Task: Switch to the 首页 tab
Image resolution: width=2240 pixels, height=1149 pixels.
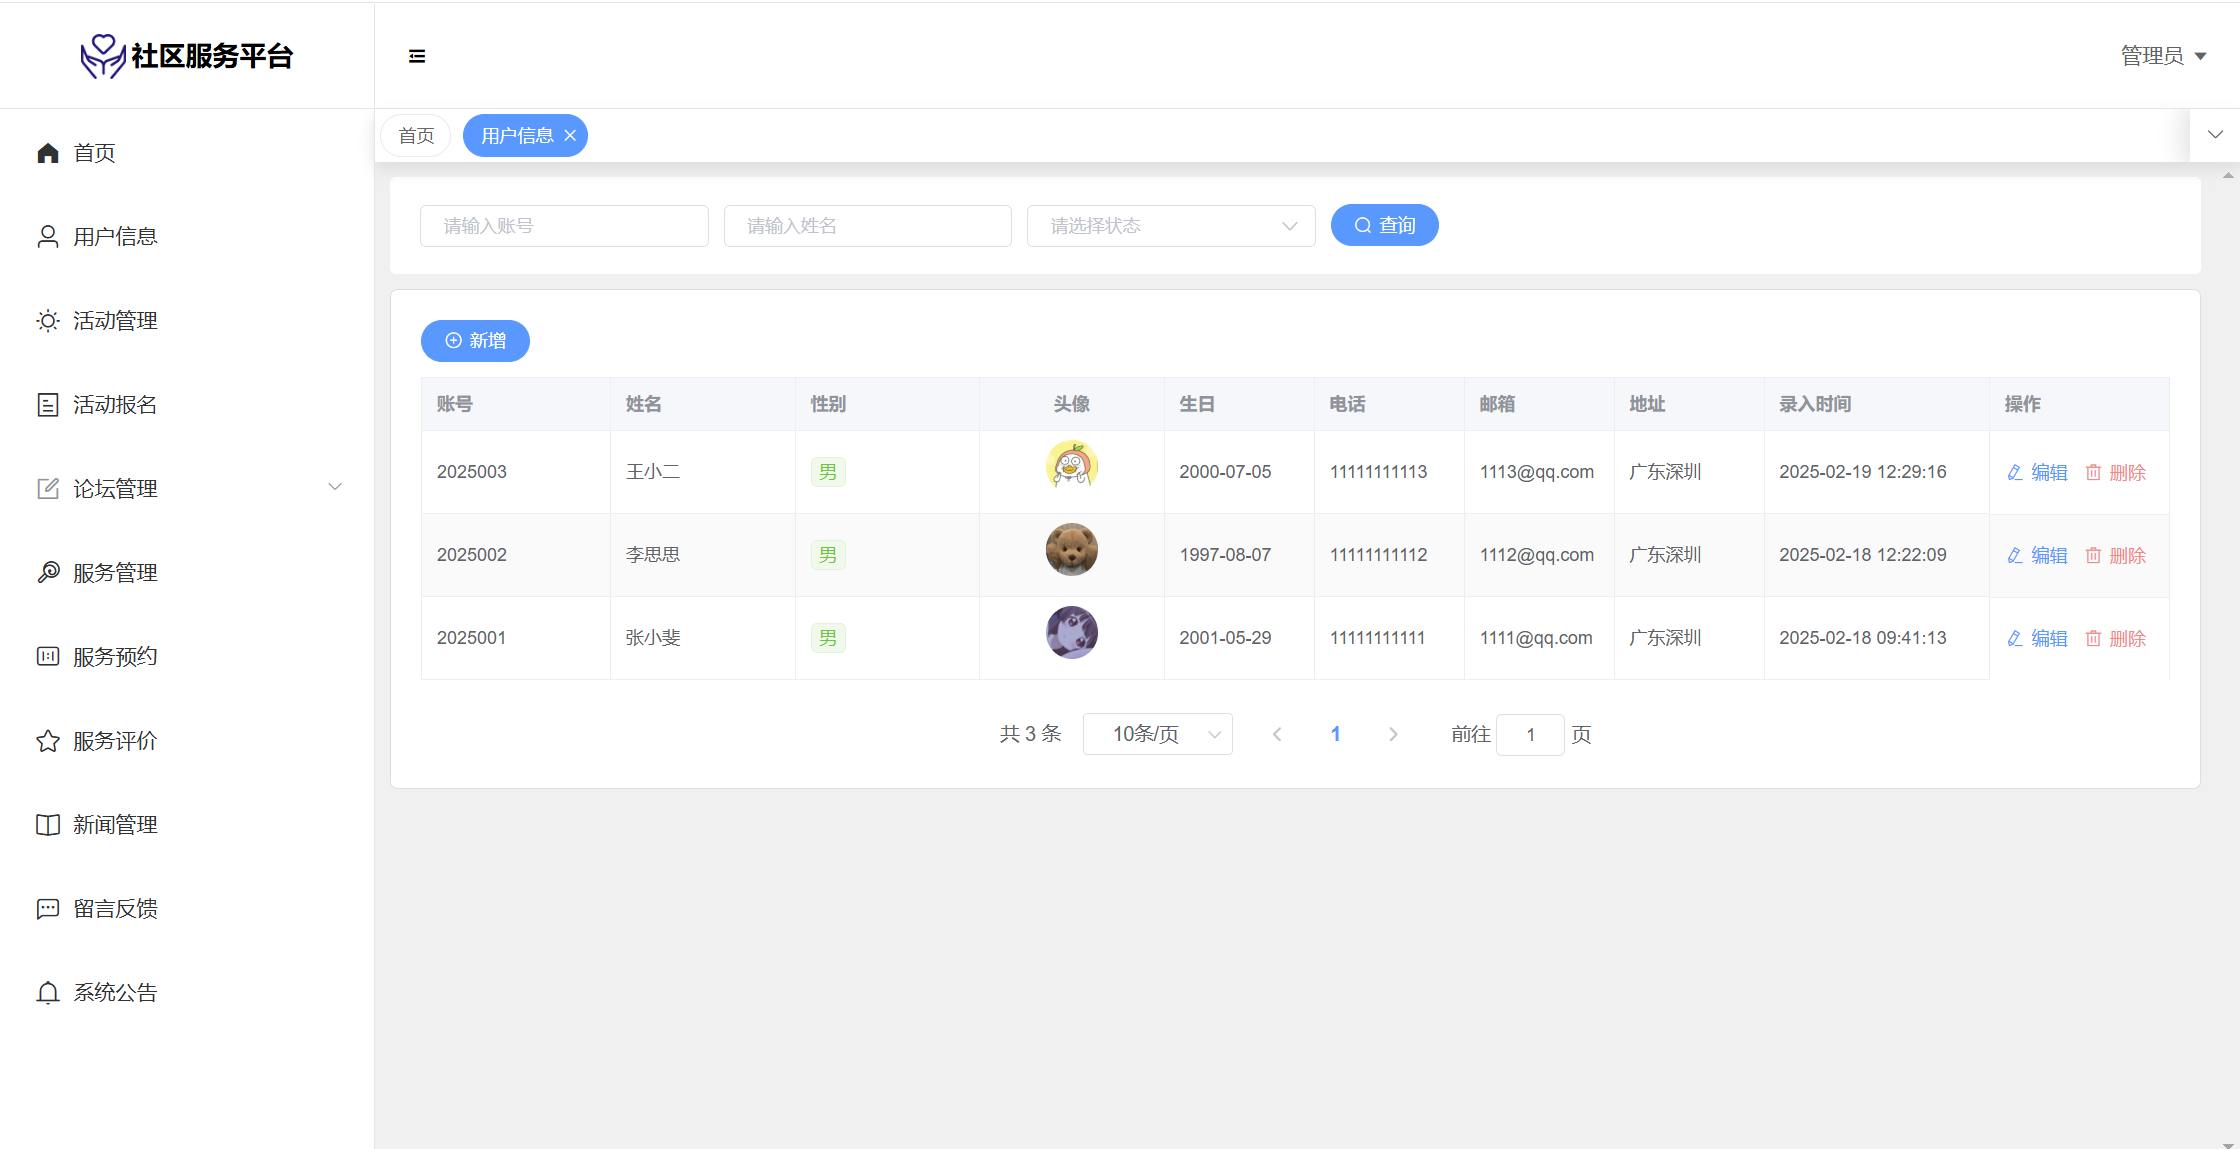Action: coord(416,136)
